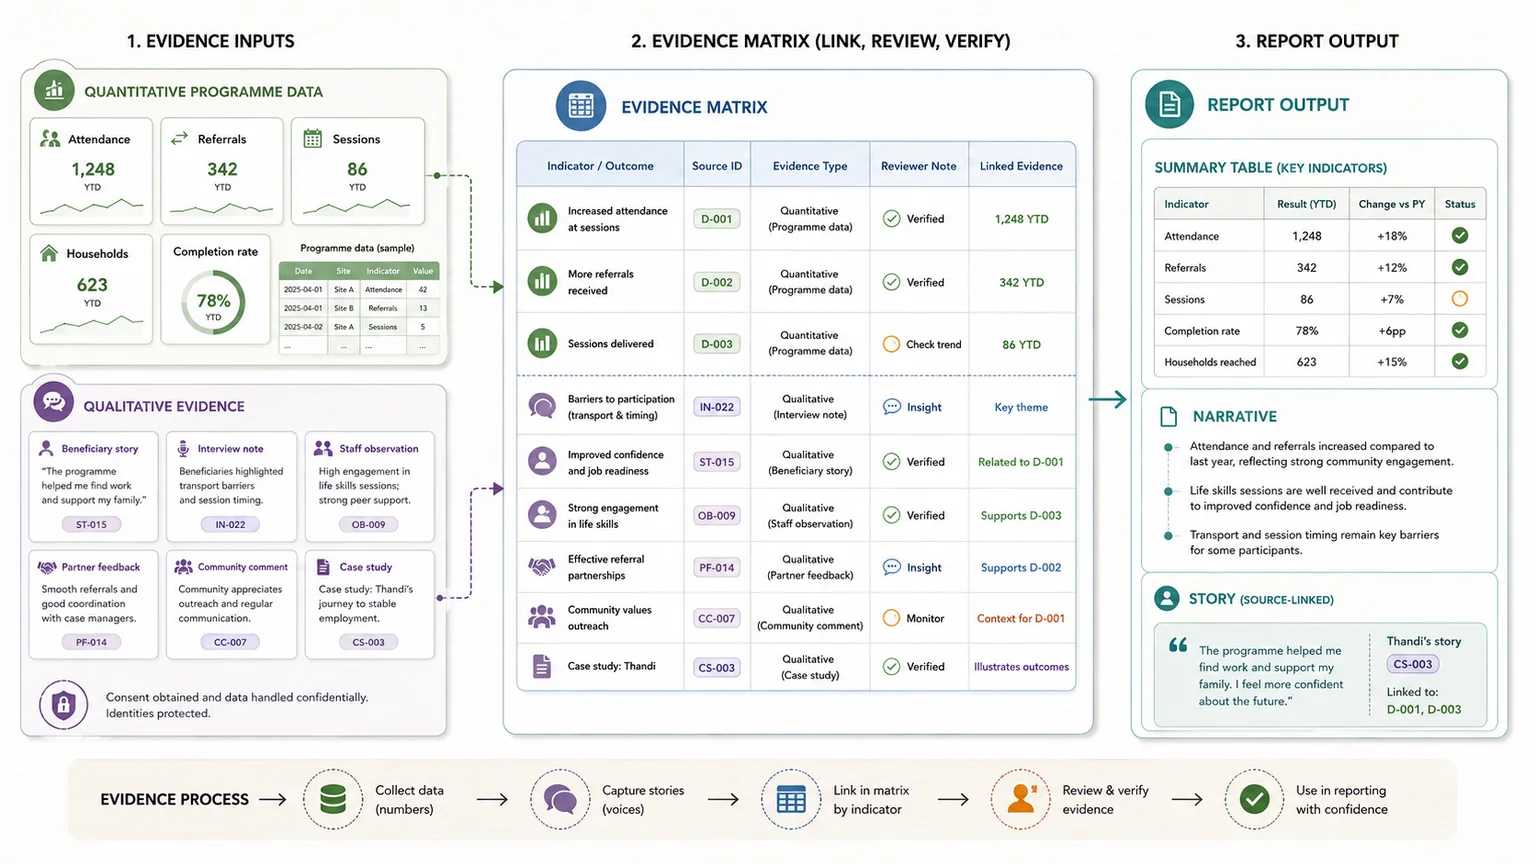Click the Case study: Thandi document icon

pos(542,666)
